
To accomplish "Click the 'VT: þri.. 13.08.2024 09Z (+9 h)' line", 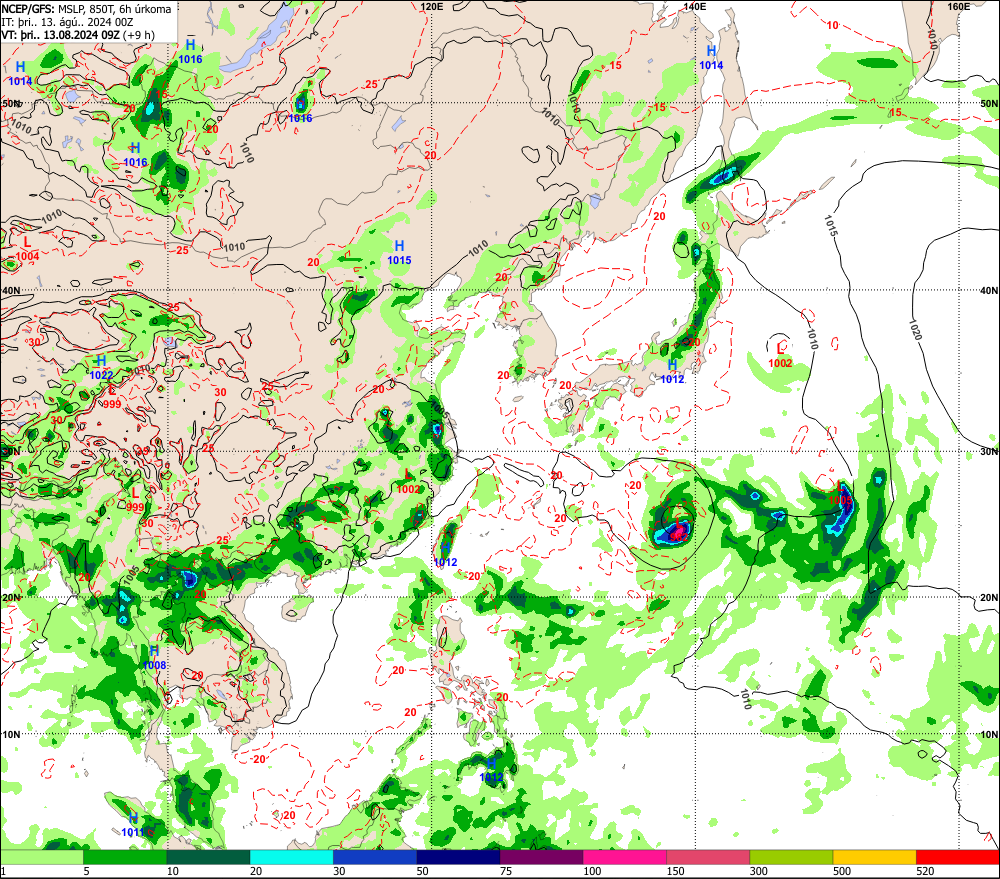I will pos(78,34).
